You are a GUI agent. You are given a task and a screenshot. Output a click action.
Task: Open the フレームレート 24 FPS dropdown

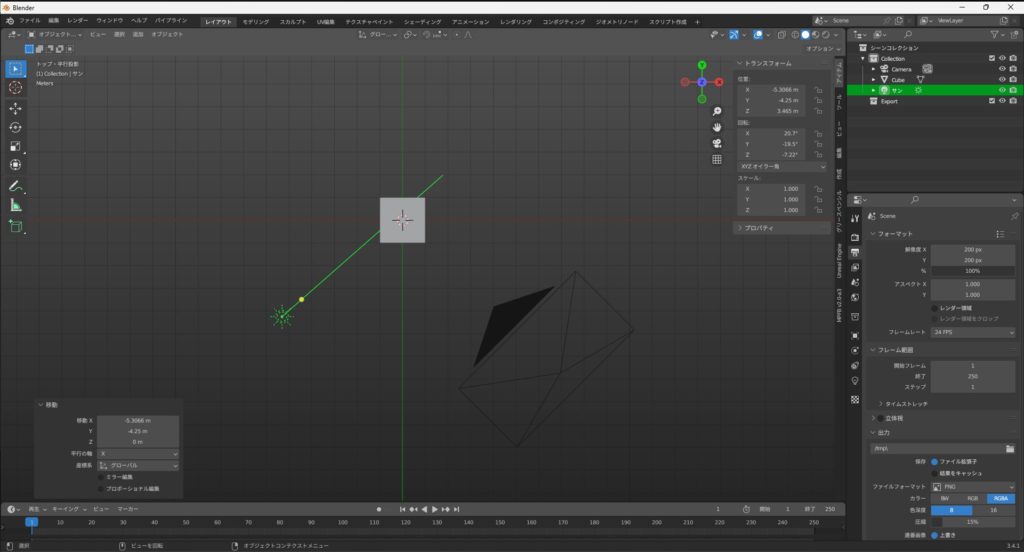pyautogui.click(x=973, y=331)
